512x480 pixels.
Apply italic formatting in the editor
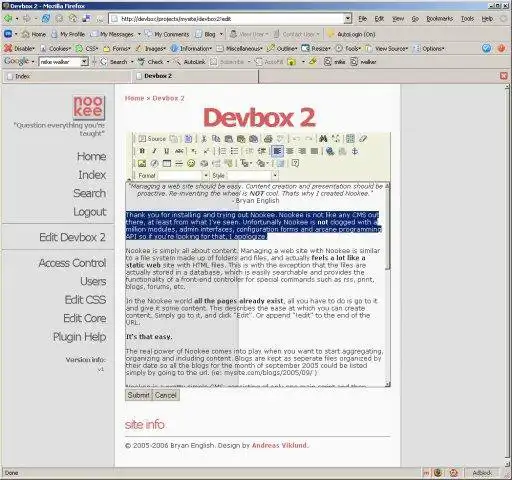coord(154,151)
